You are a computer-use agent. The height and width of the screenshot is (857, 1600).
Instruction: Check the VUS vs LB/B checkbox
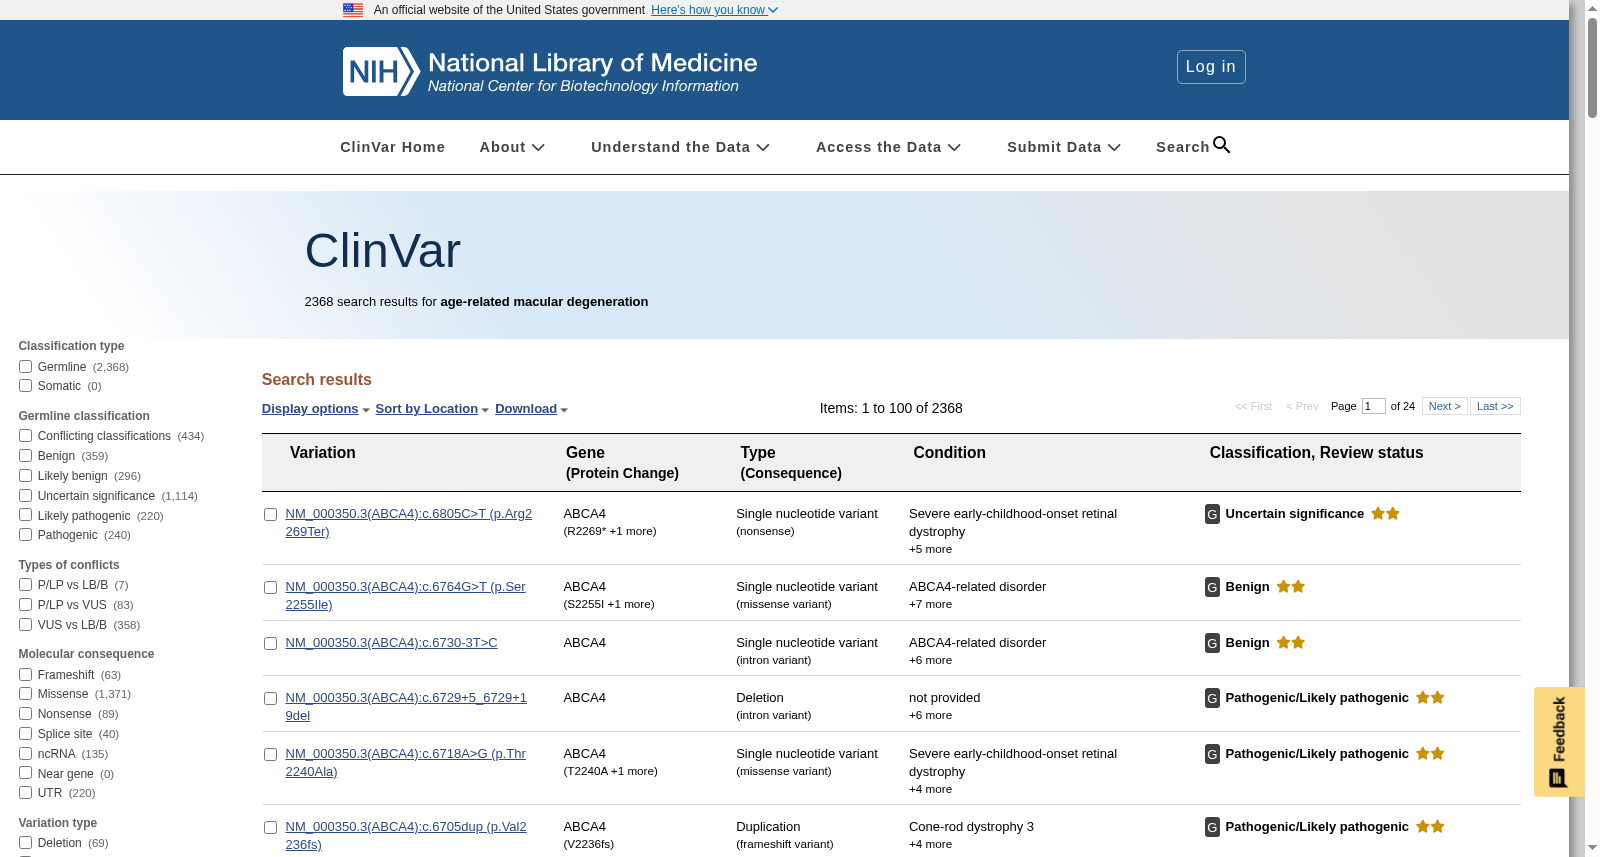[25, 625]
